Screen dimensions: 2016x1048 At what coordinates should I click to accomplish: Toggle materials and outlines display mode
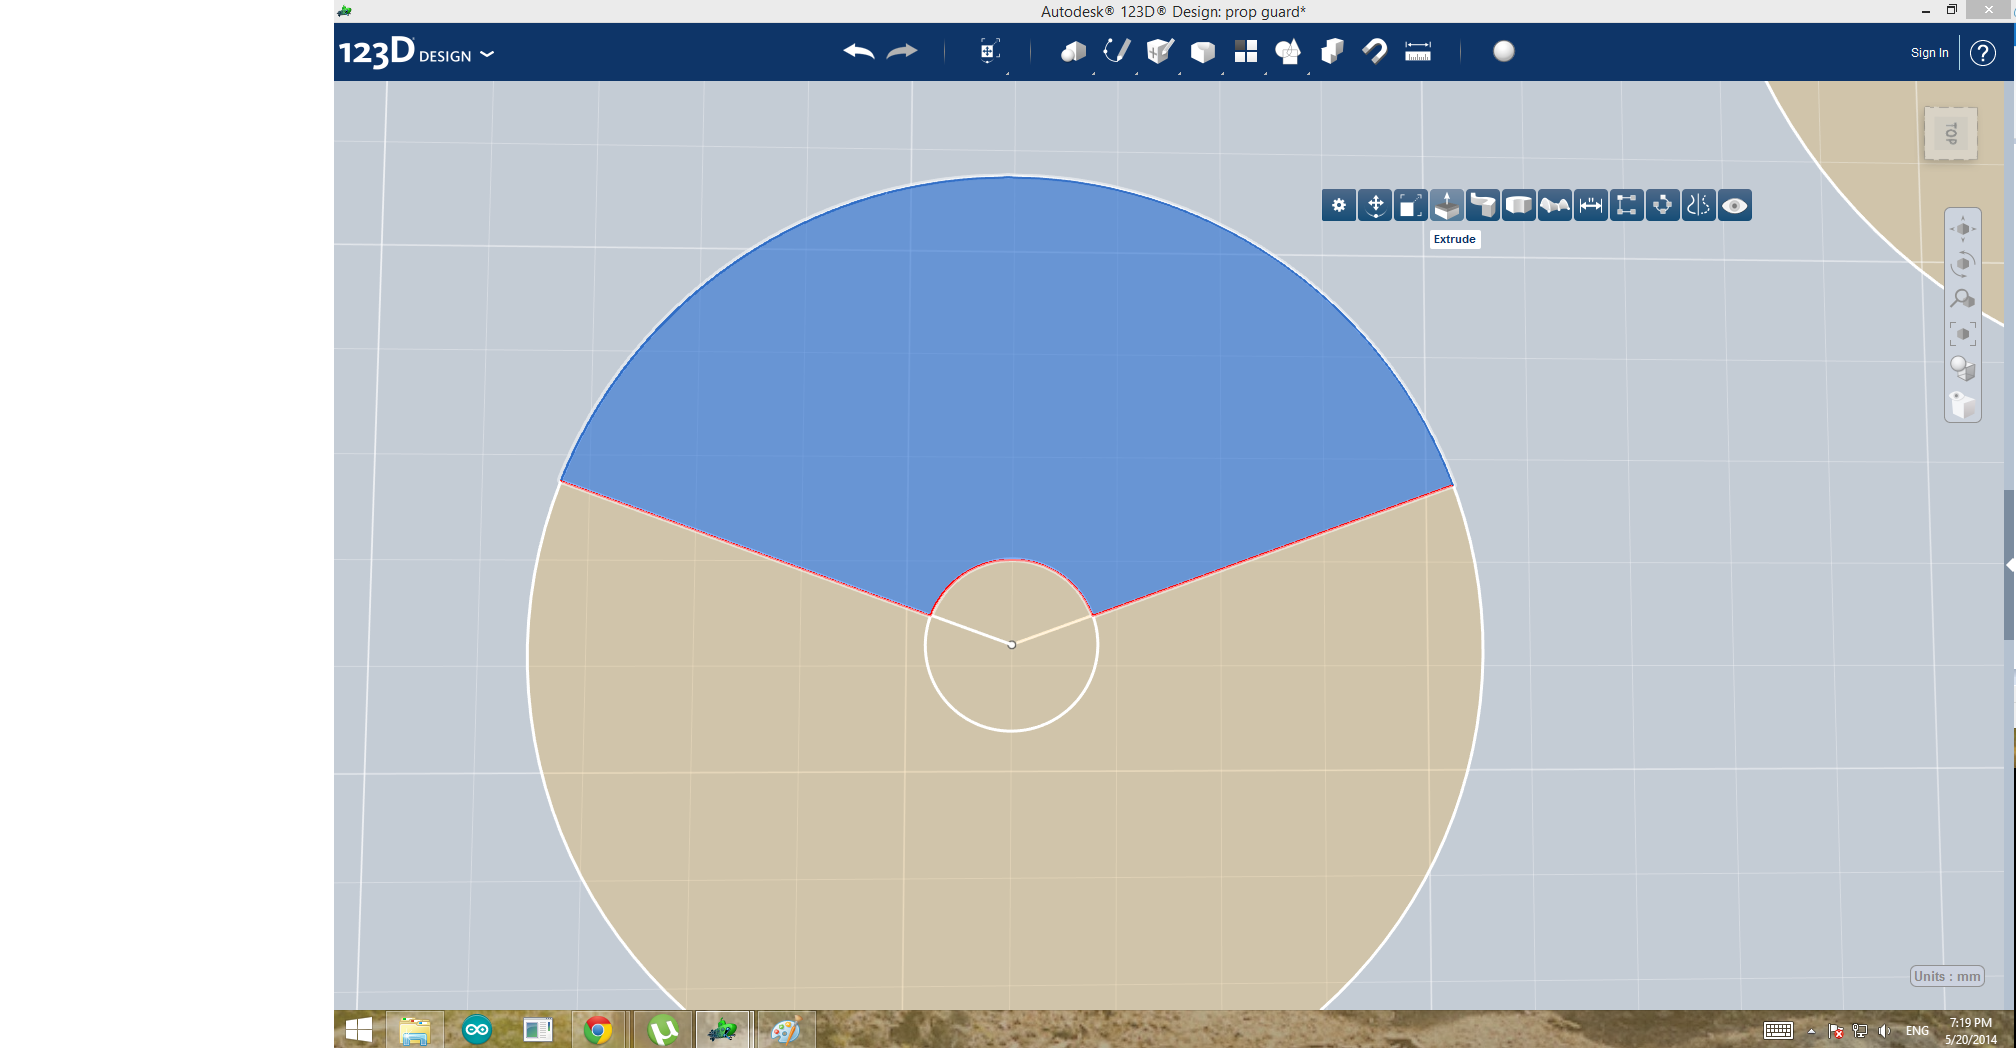(x=1963, y=369)
